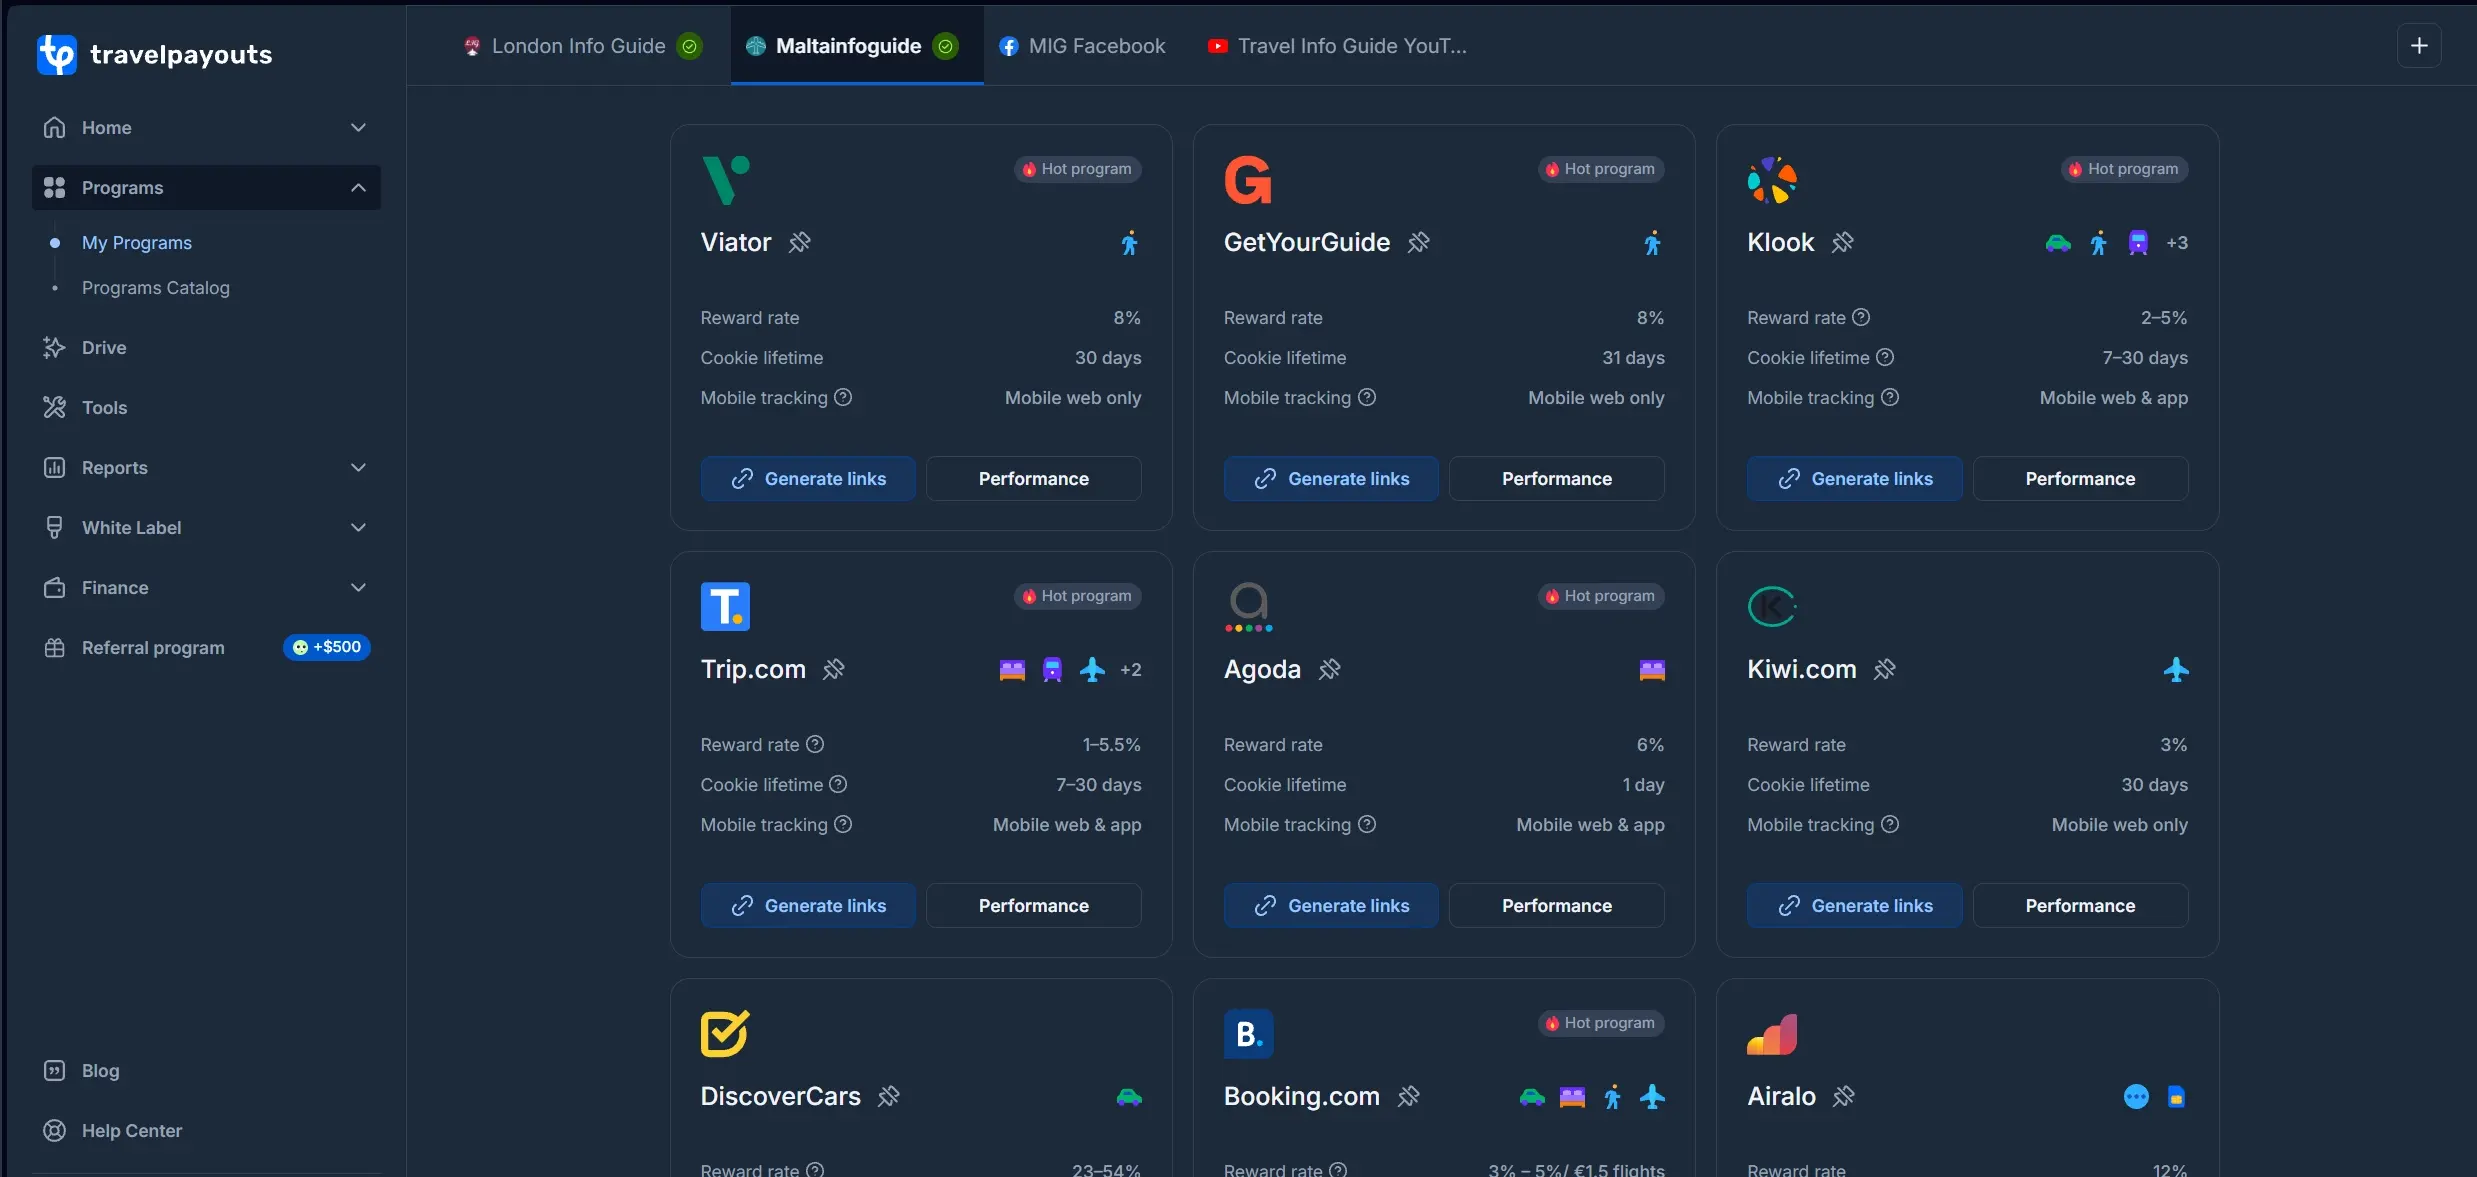Expand the Reports menu chevron
This screenshot has width=2477, height=1177.
point(358,468)
